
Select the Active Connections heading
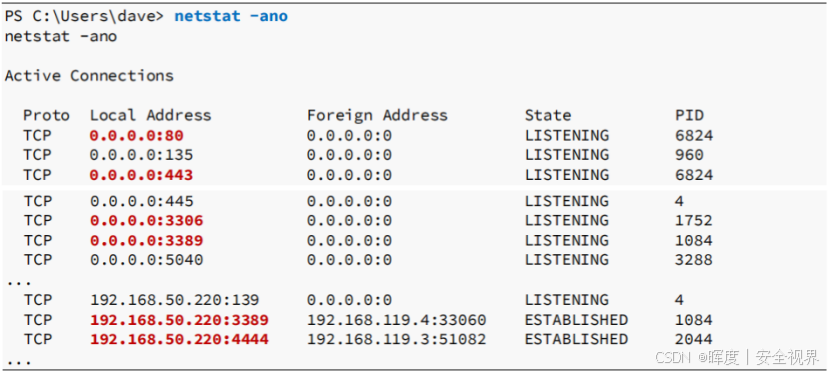[x=89, y=76]
